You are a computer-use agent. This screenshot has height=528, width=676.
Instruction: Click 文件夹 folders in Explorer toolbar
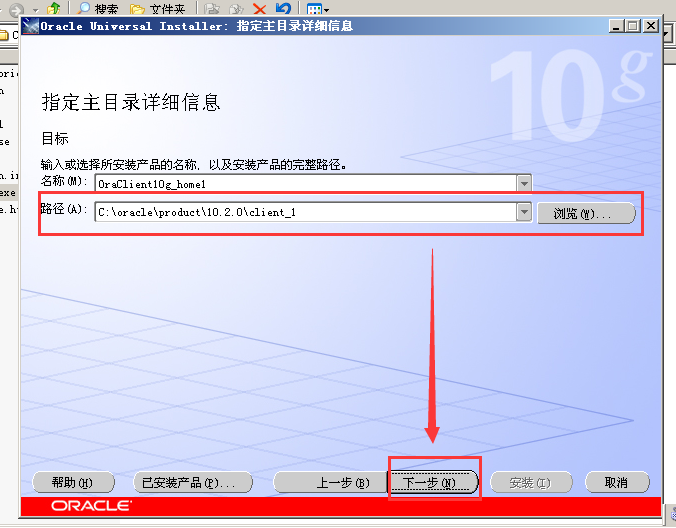tap(158, 7)
